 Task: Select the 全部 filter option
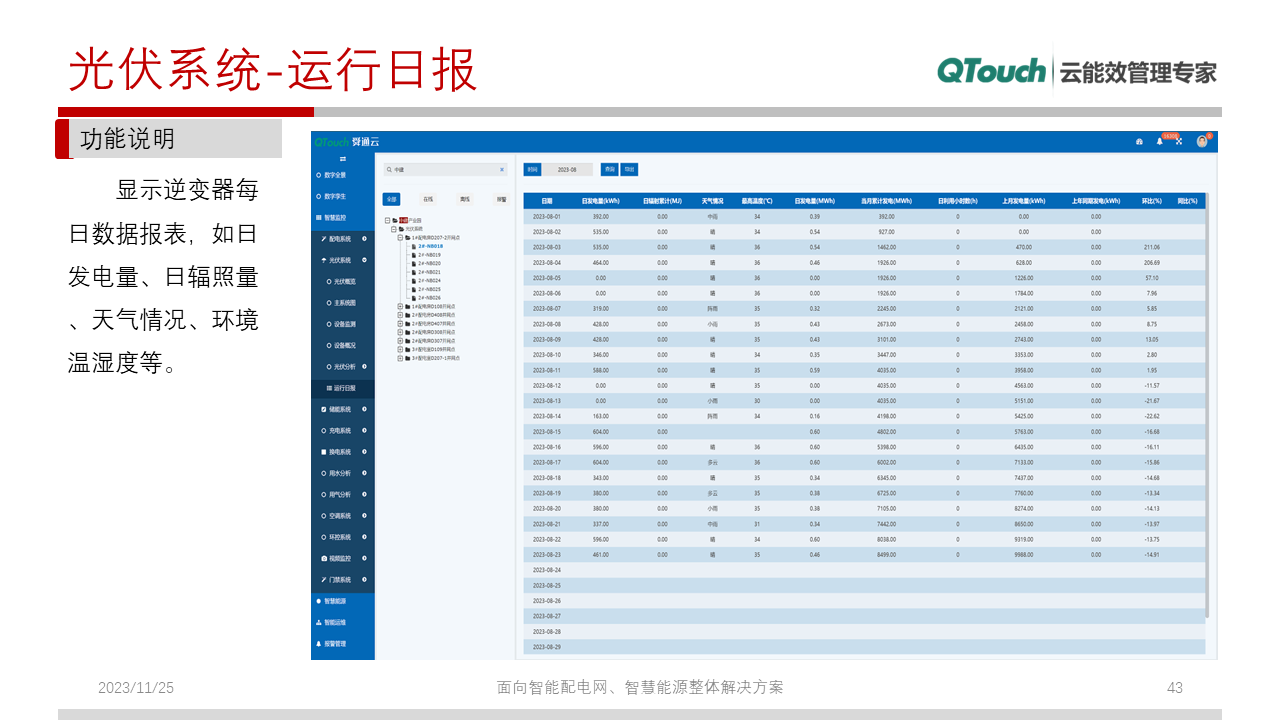tap(391, 198)
